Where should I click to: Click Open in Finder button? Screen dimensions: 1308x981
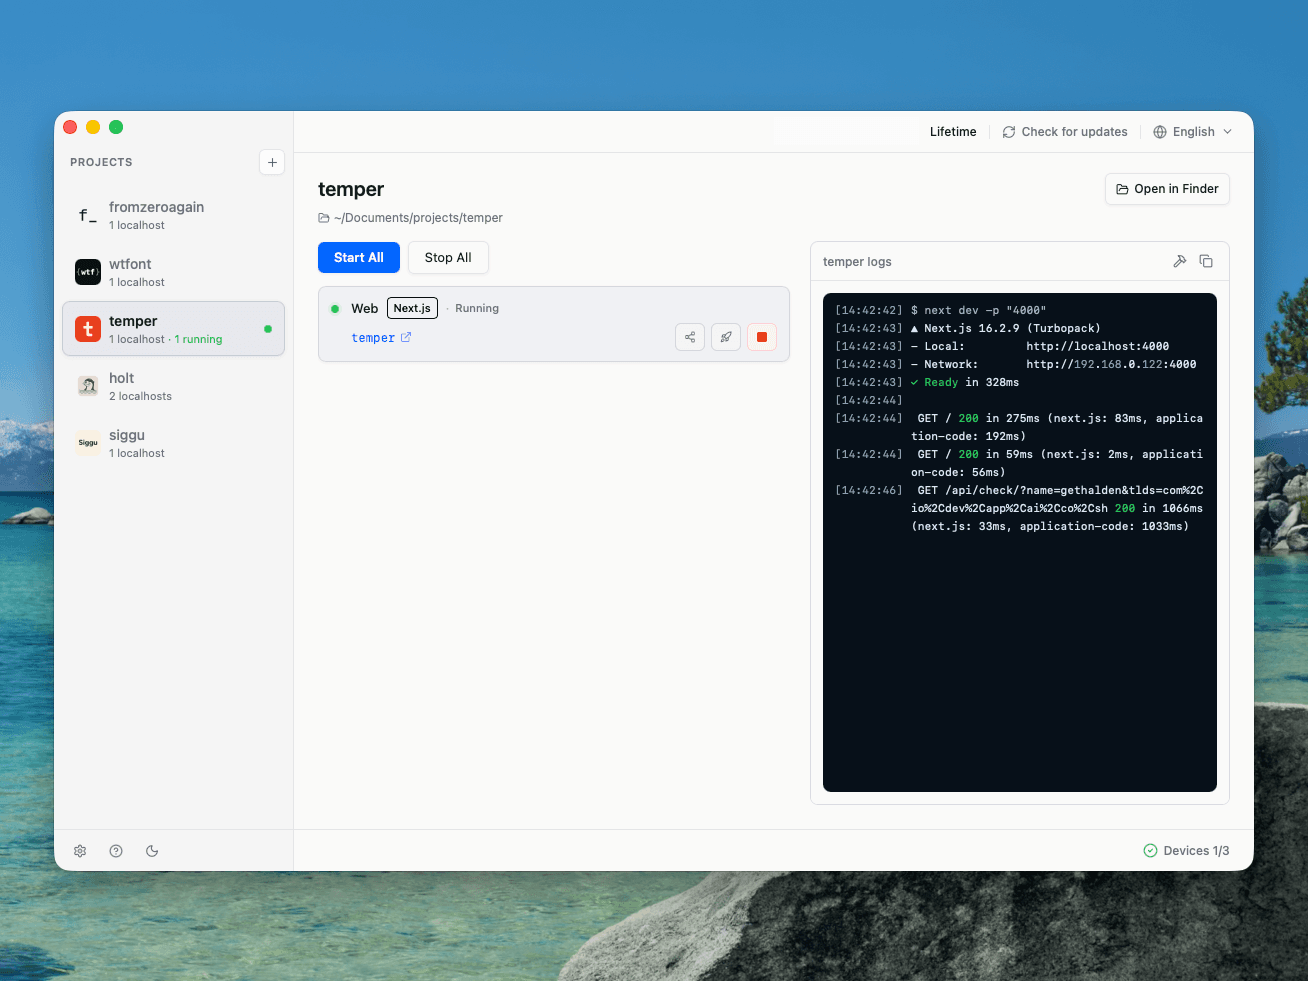click(1167, 189)
